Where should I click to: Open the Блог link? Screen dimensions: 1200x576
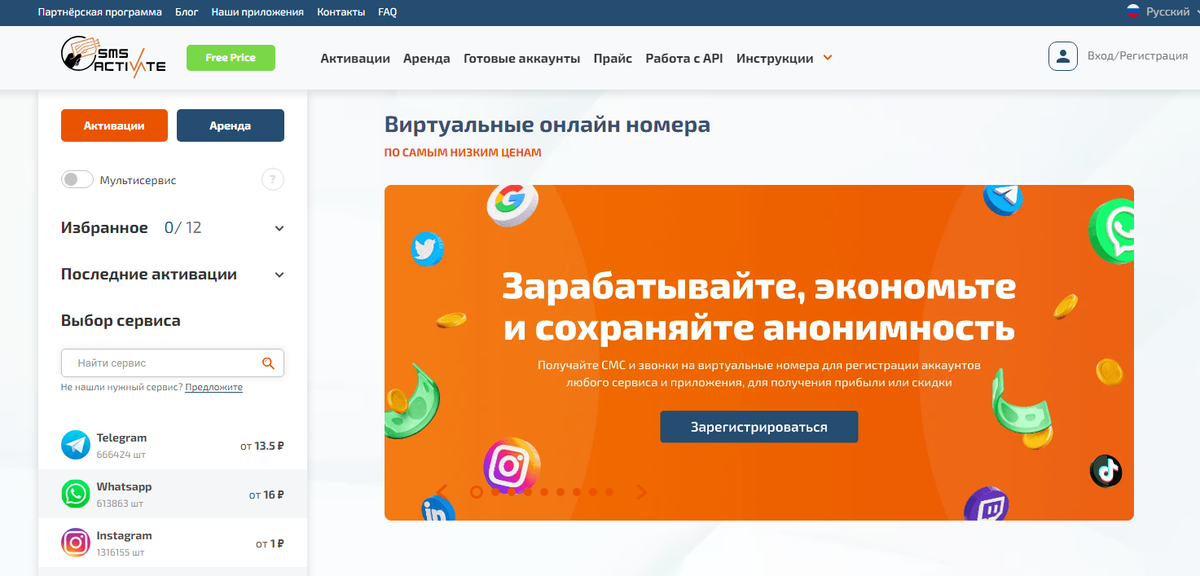[x=186, y=12]
